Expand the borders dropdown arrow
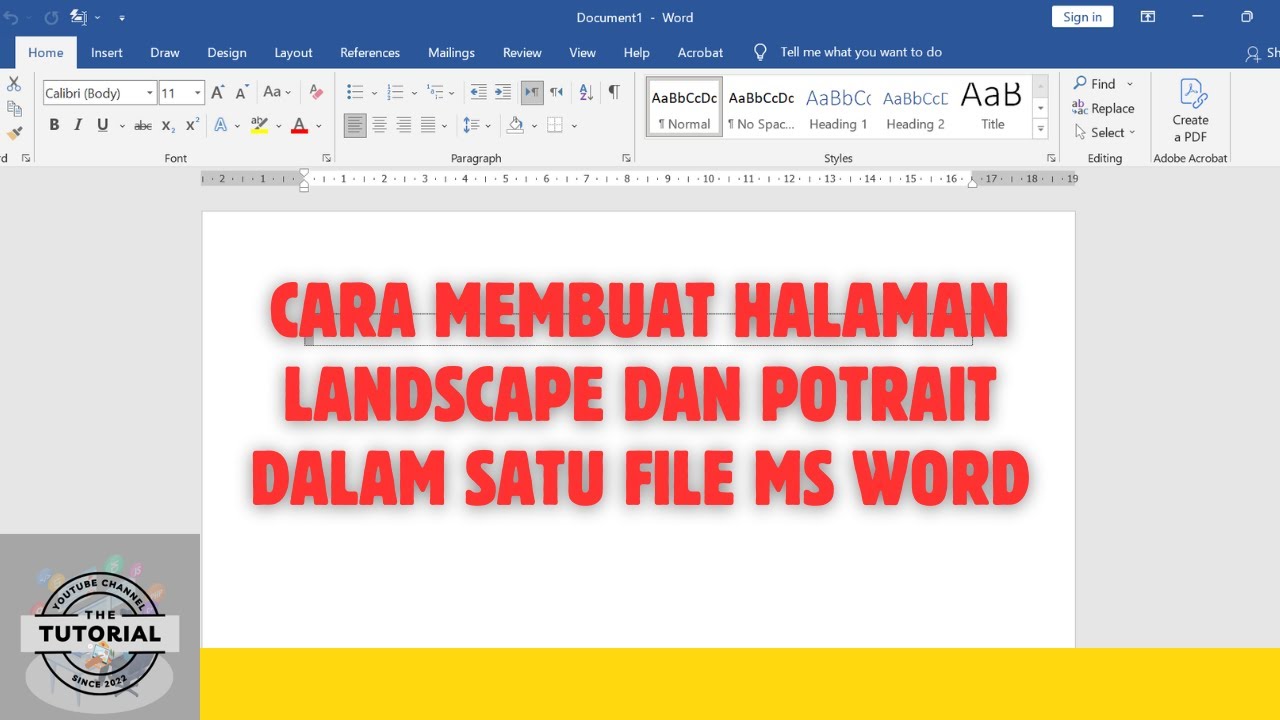This screenshot has height=720, width=1280. (574, 126)
